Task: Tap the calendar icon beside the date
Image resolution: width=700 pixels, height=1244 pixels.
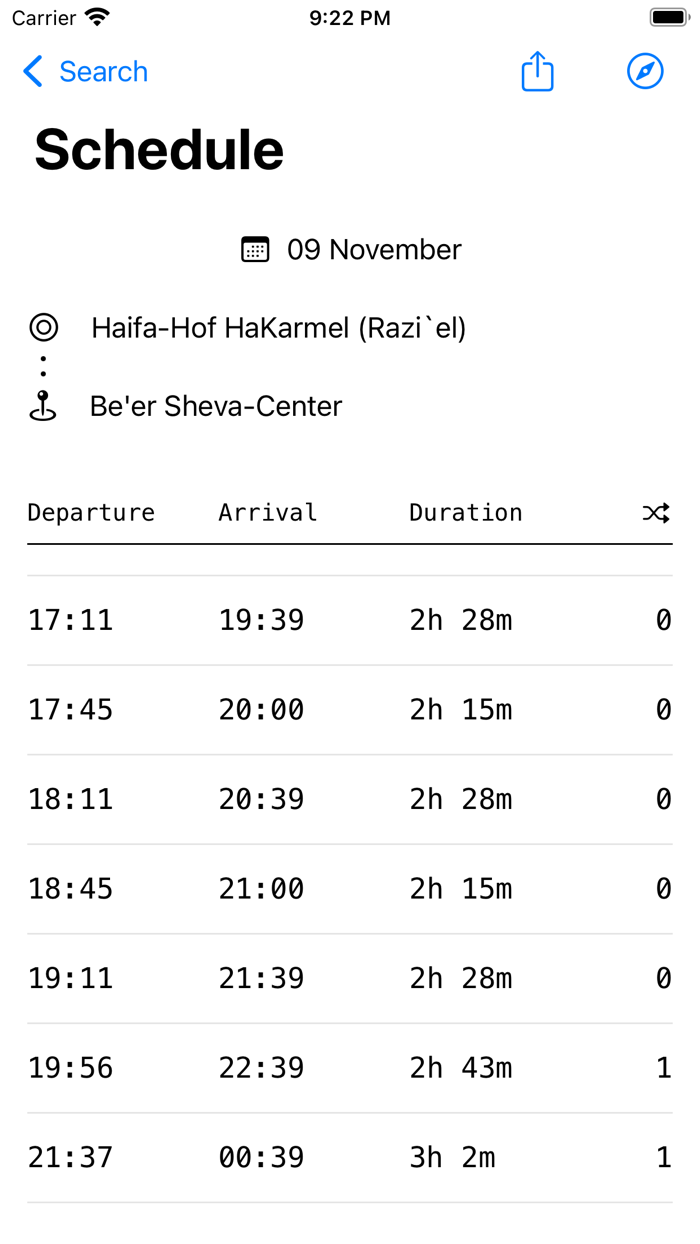Action: 256,249
